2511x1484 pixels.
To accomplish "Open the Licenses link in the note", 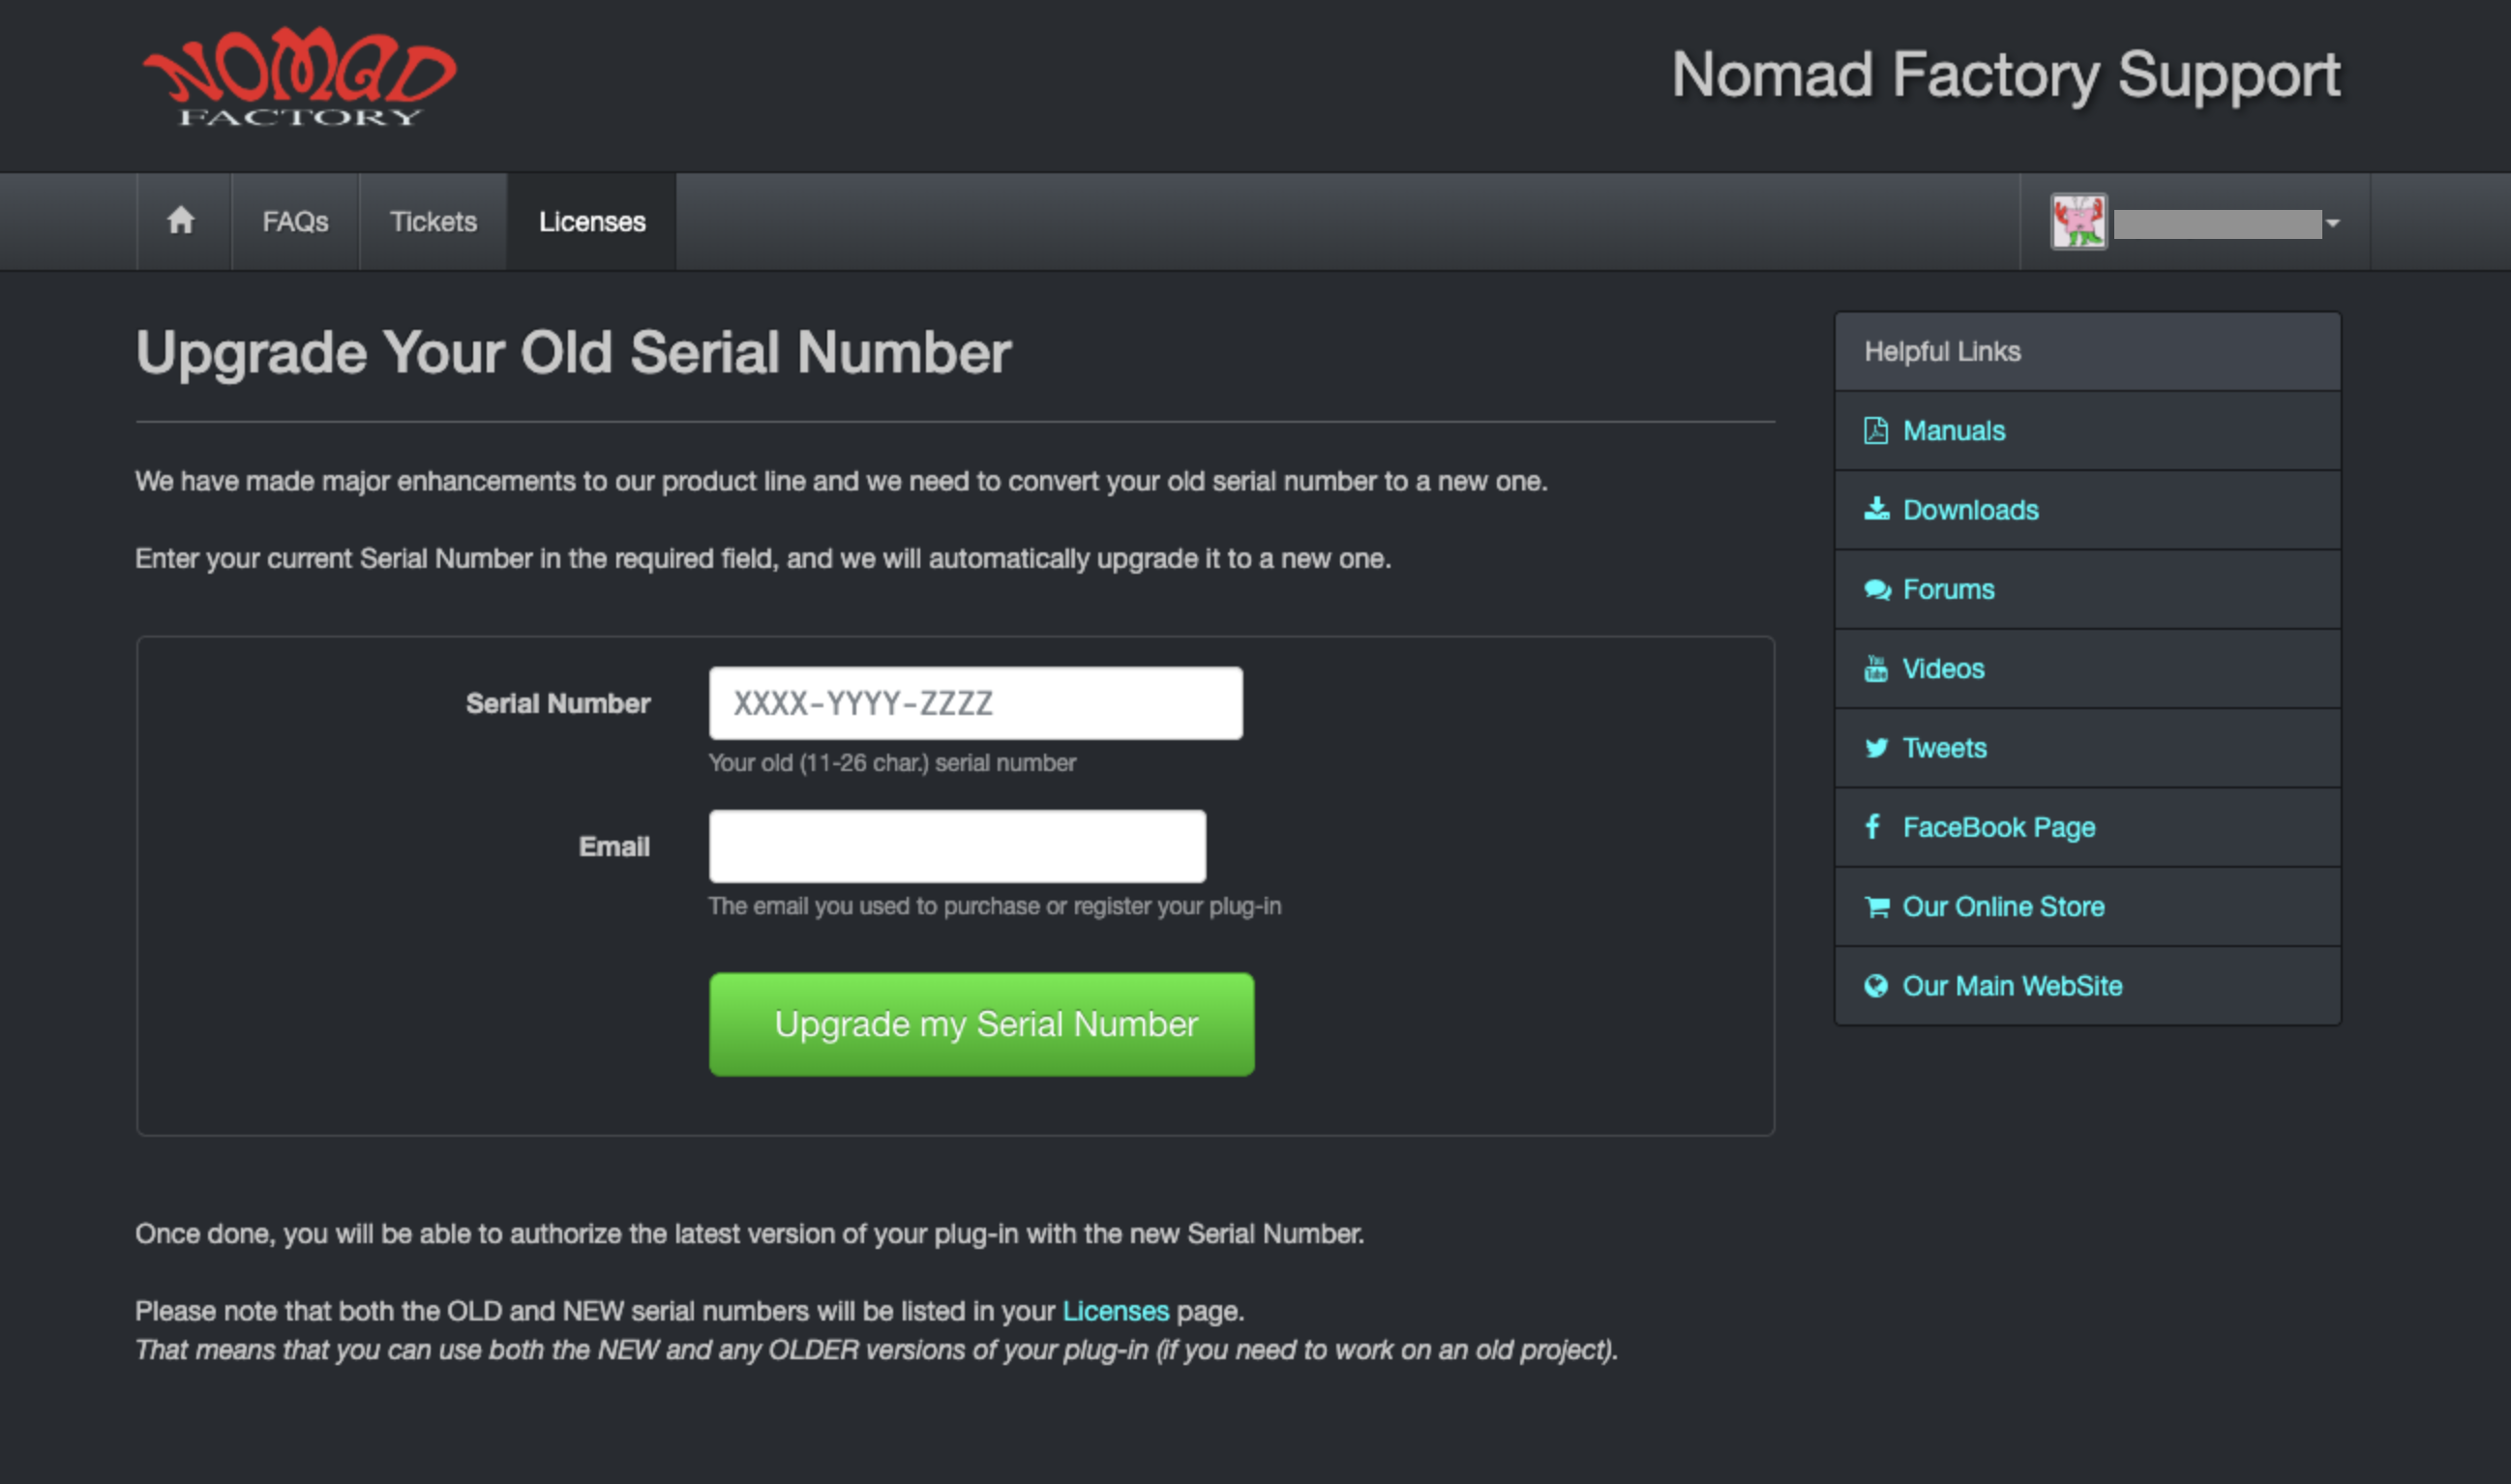I will coord(1115,1311).
